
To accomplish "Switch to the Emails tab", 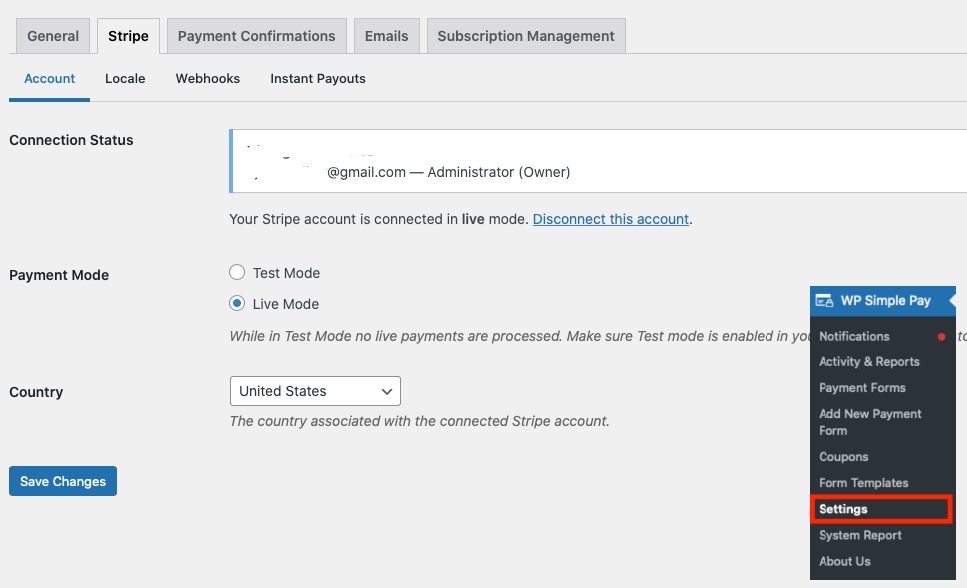I will click(x=386, y=36).
